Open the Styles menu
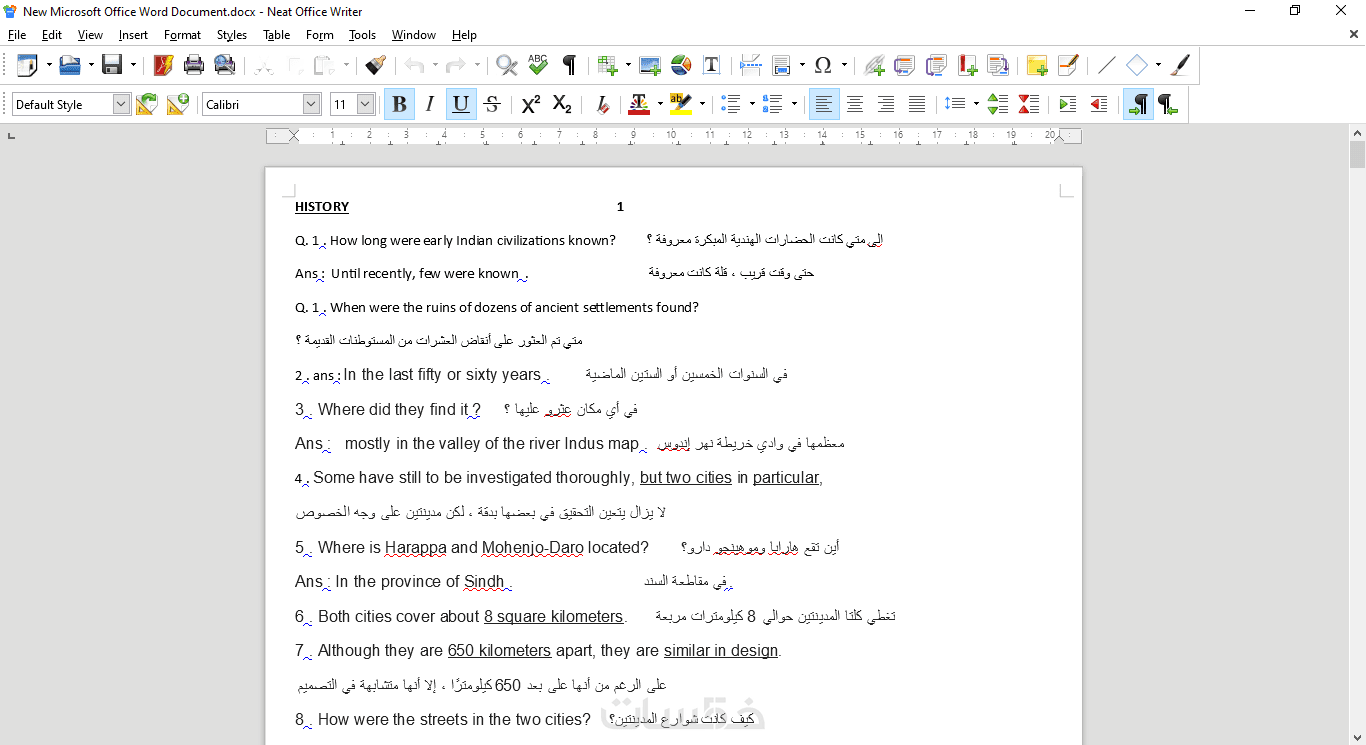The image size is (1366, 745). [x=232, y=35]
